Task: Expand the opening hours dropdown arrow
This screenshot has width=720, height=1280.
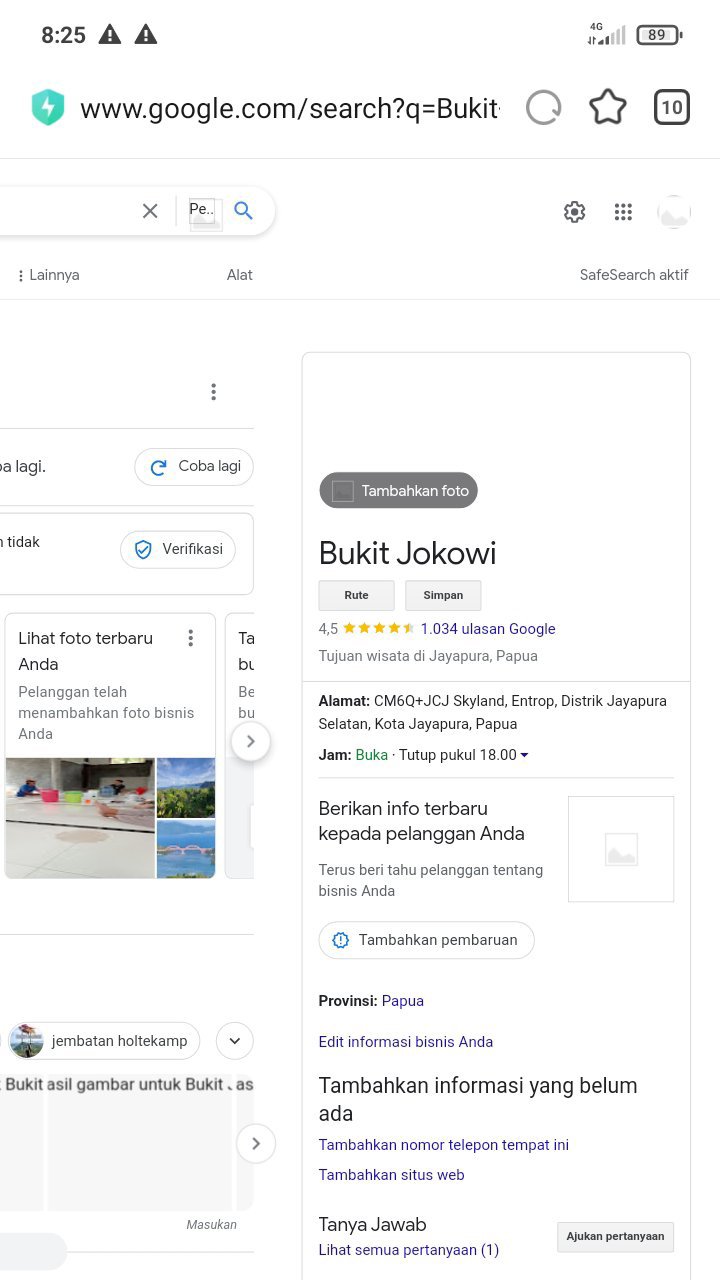Action: pos(525,756)
